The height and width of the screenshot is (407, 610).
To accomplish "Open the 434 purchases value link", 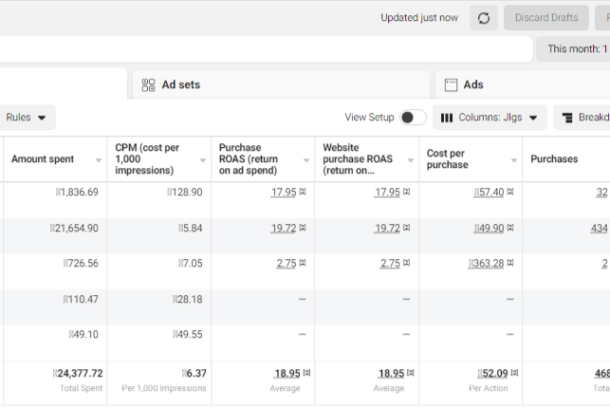I will [598, 228].
